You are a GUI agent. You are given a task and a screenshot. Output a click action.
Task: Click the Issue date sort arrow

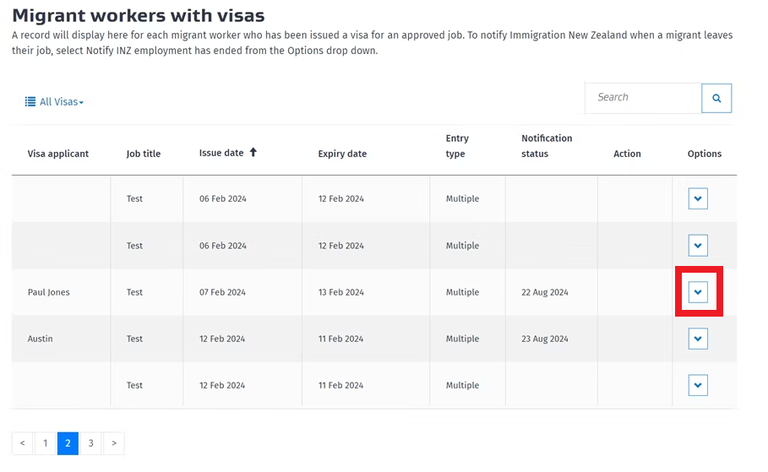[x=253, y=153]
